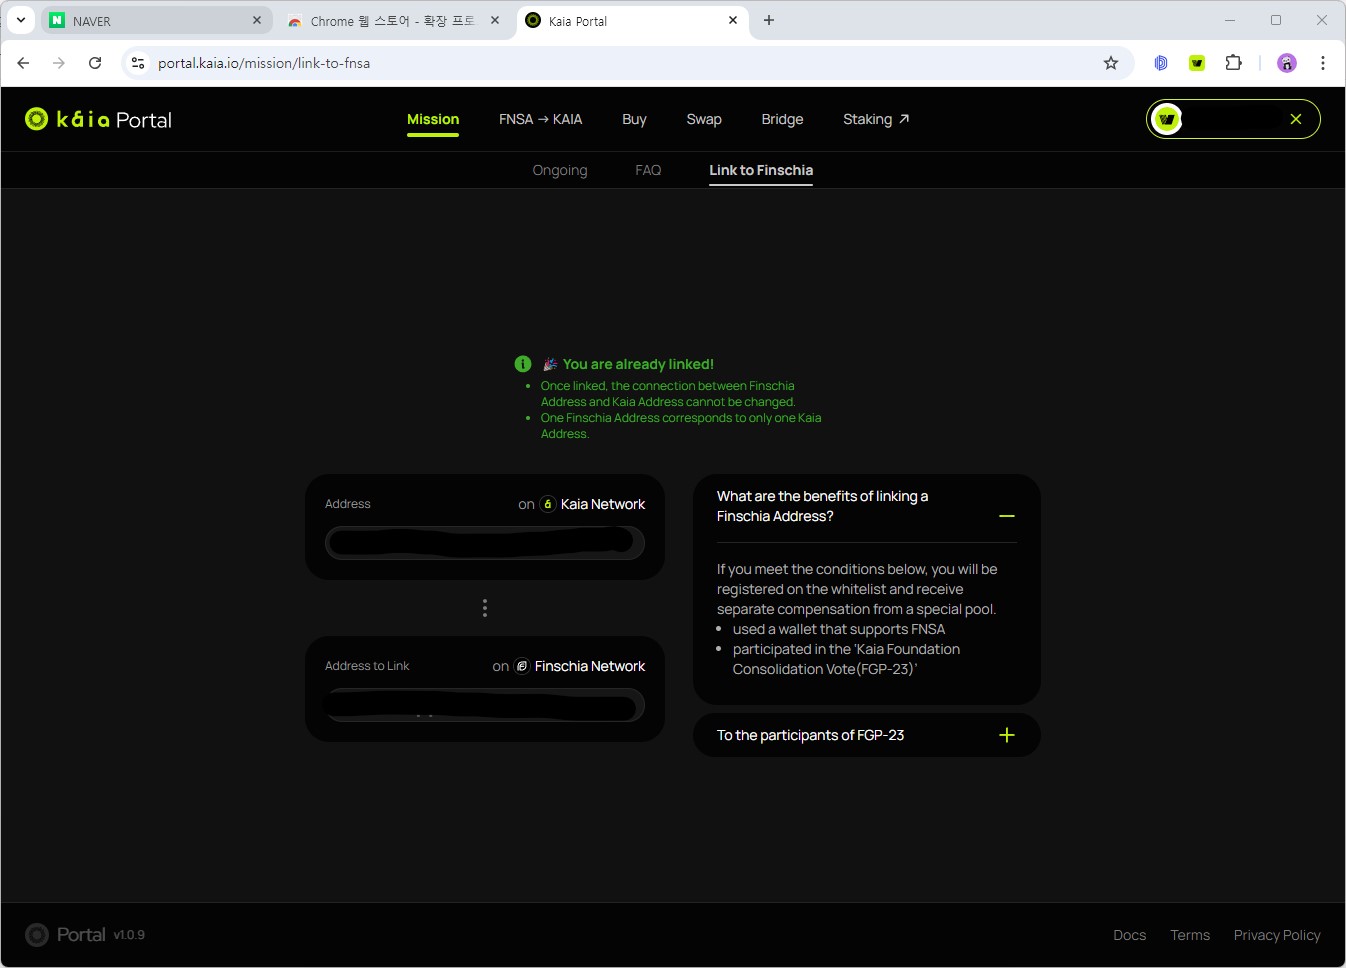Disconnect wallet with the X icon
This screenshot has height=968, width=1346.
click(1296, 119)
